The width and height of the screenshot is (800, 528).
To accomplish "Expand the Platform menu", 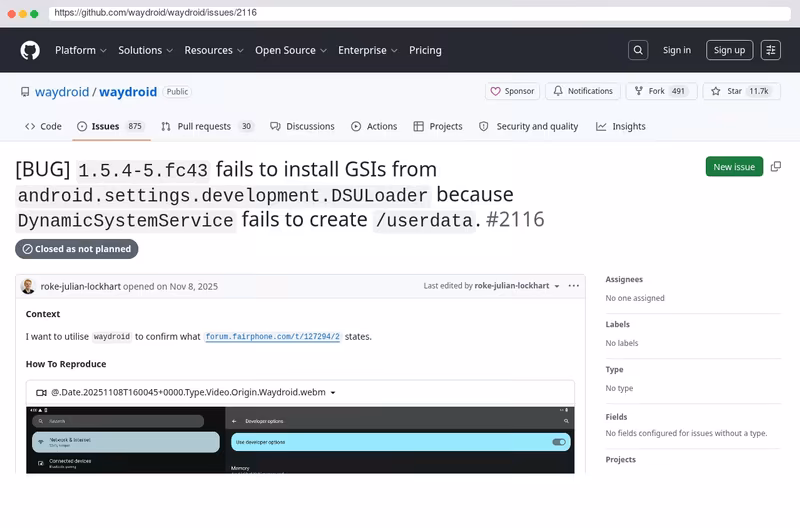I will pos(81,50).
